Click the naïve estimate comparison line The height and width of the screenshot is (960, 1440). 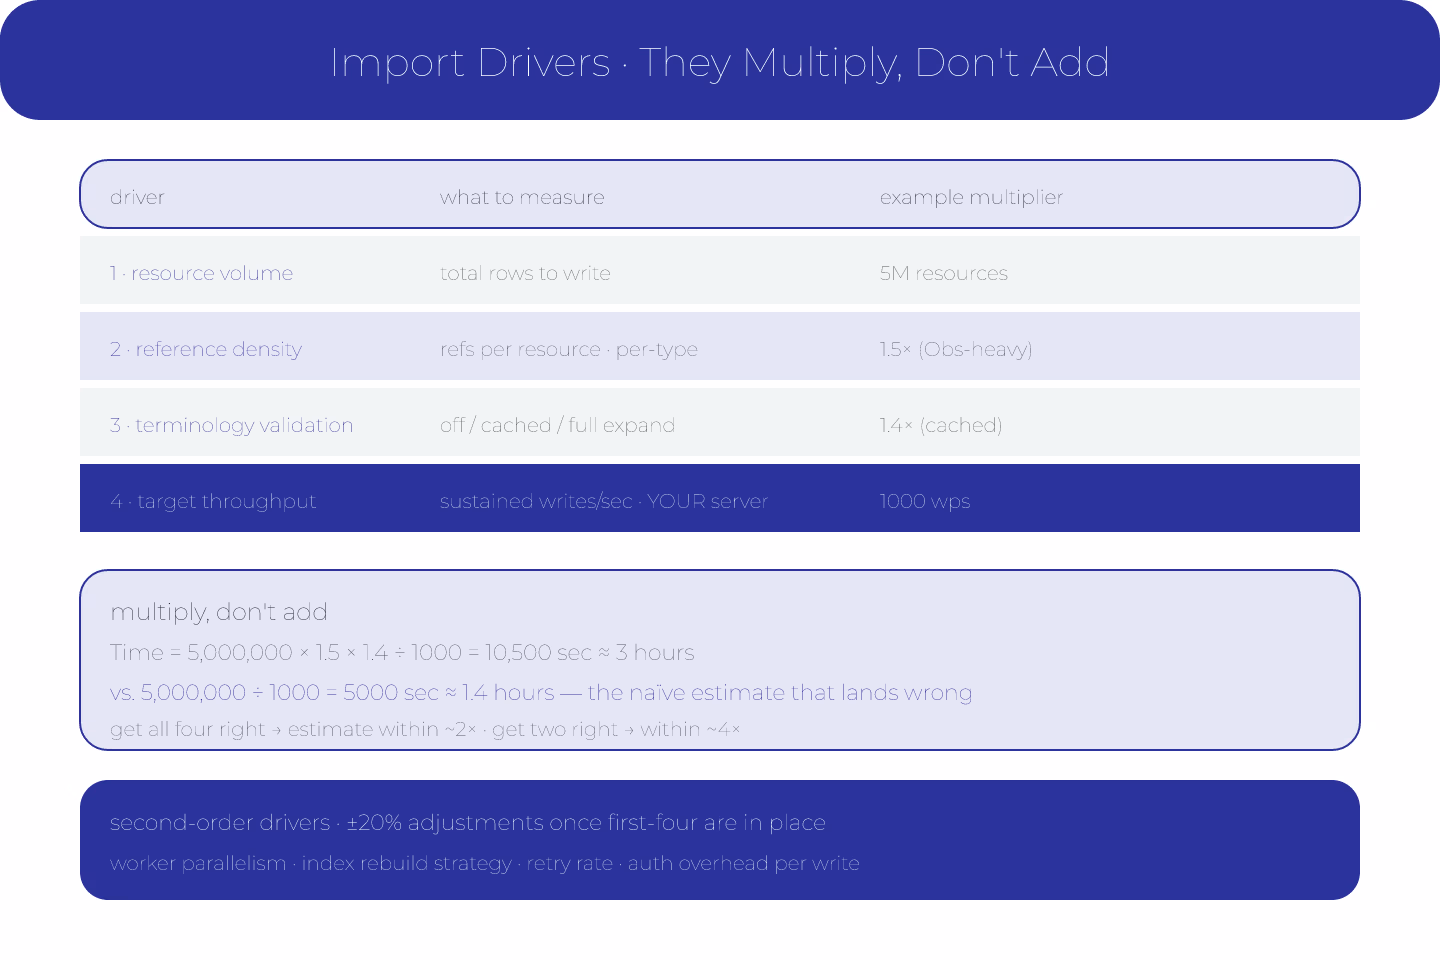point(541,693)
